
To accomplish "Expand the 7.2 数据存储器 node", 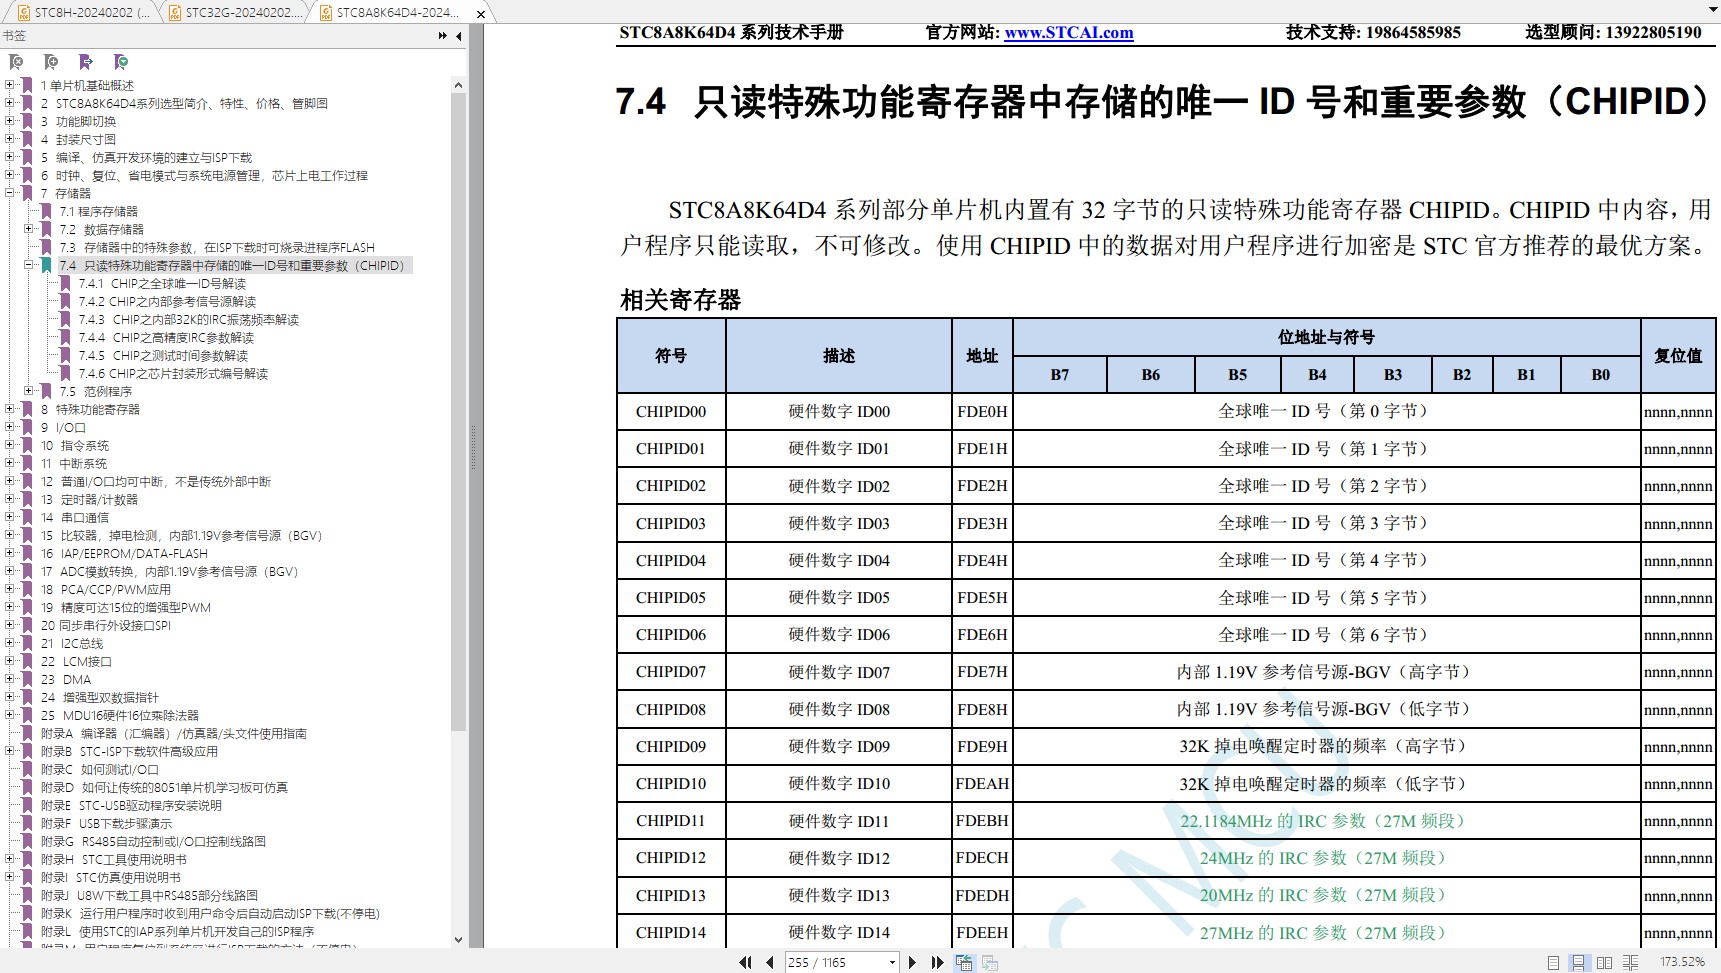I will point(29,229).
